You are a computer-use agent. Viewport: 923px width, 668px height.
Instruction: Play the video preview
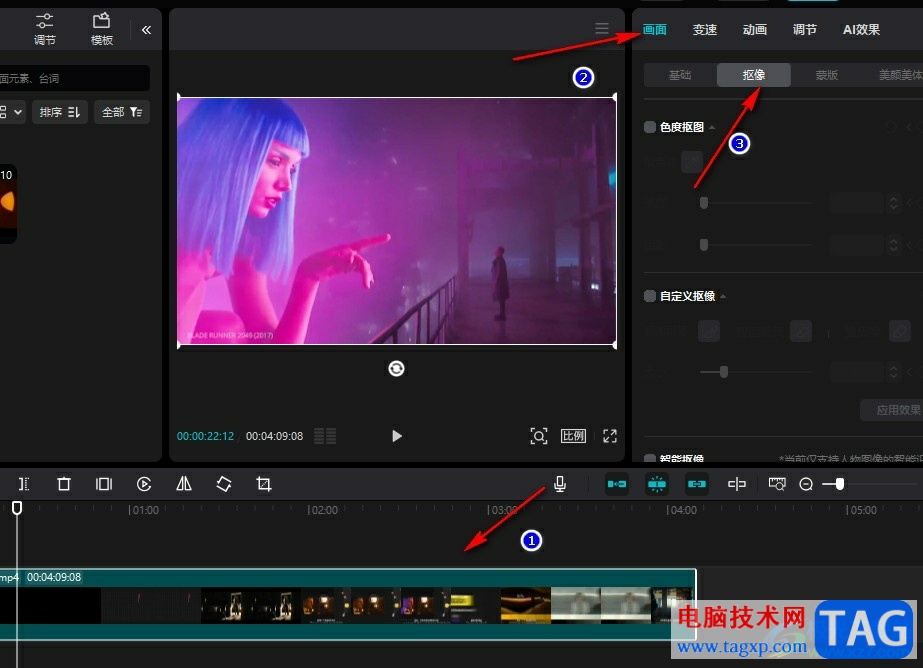coord(397,436)
